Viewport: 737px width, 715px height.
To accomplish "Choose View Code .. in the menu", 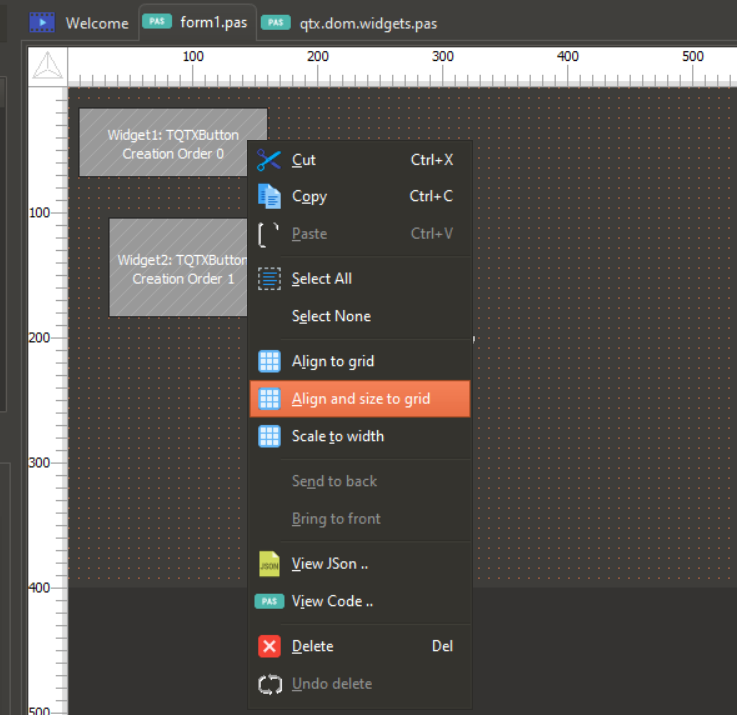I will coord(332,601).
